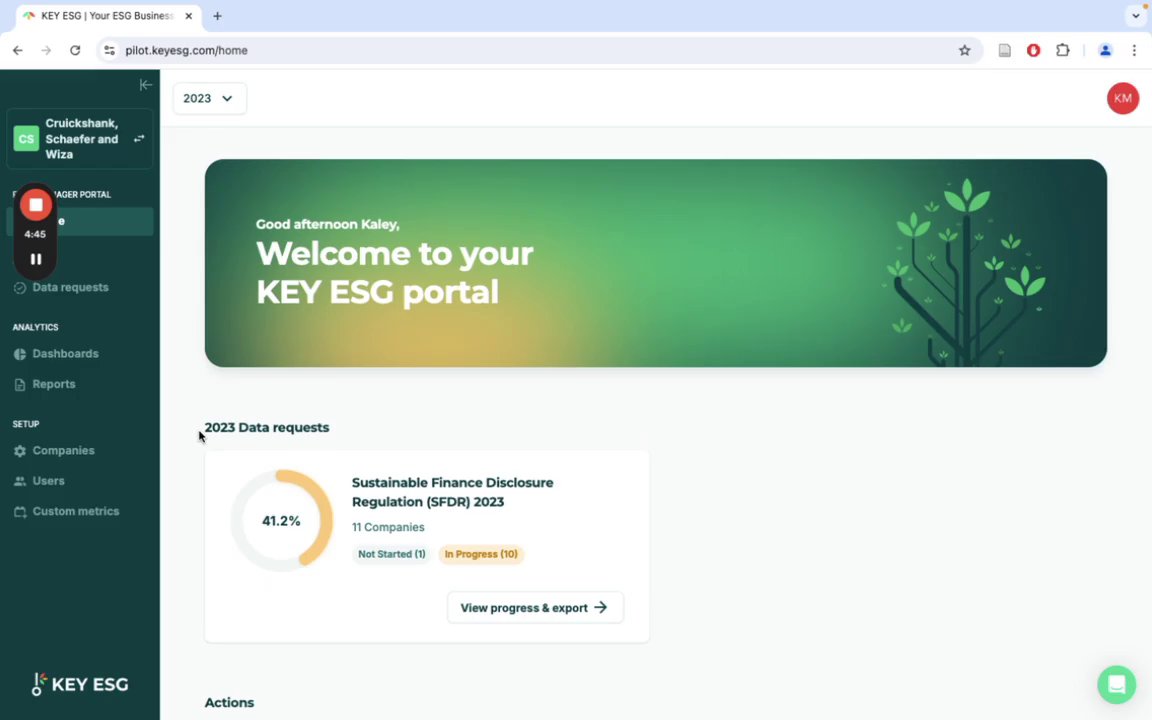
Task: Open Data requests in the sidebar
Action: (x=71, y=287)
